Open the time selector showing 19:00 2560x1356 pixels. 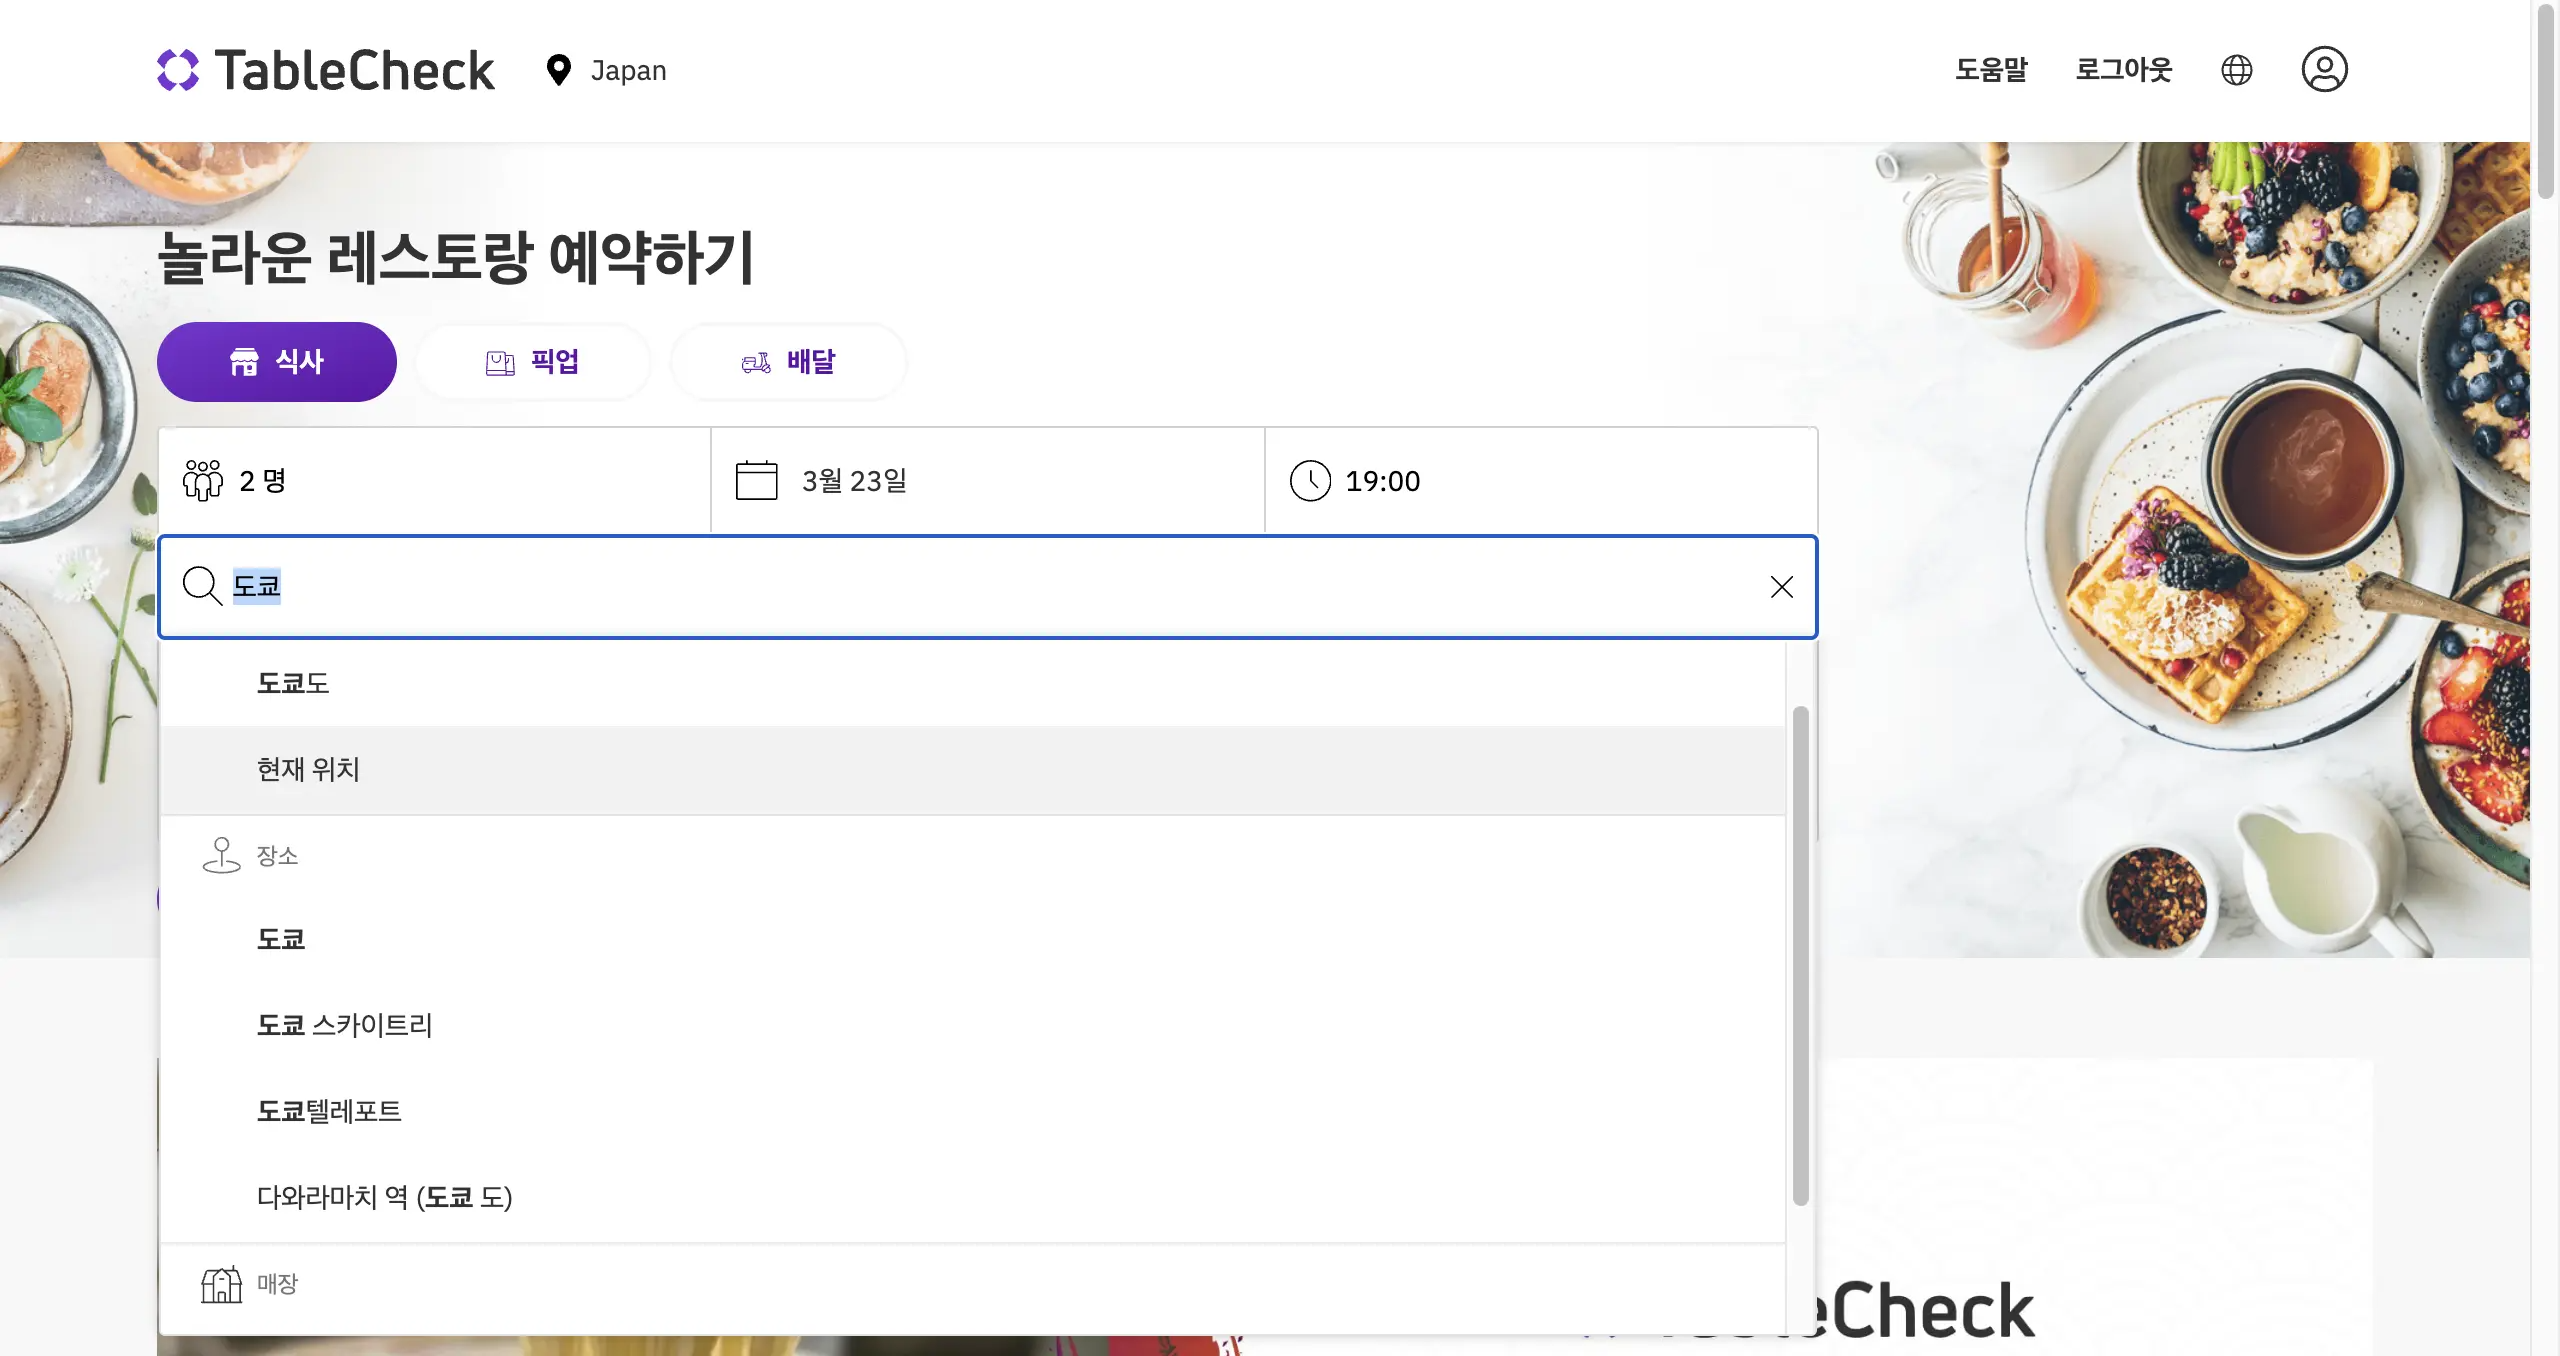click(x=1540, y=480)
